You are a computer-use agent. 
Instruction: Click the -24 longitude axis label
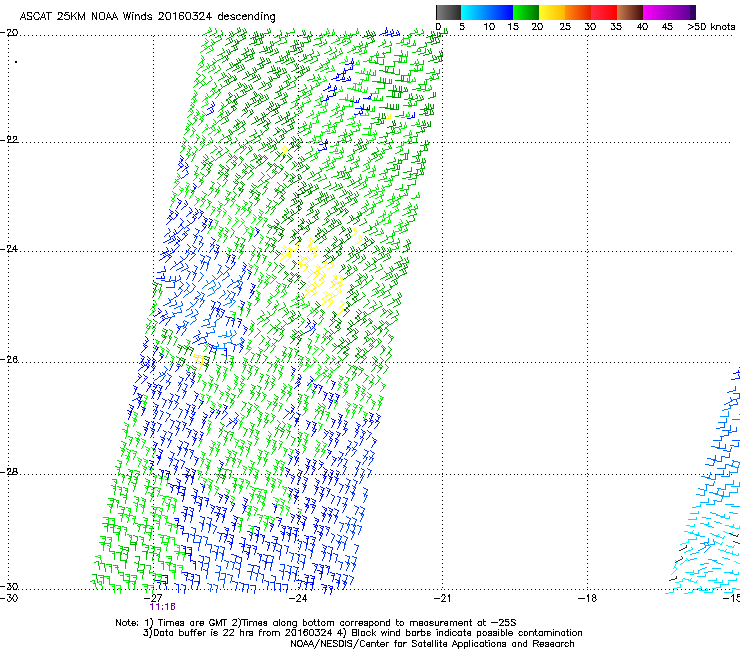[x=298, y=598]
